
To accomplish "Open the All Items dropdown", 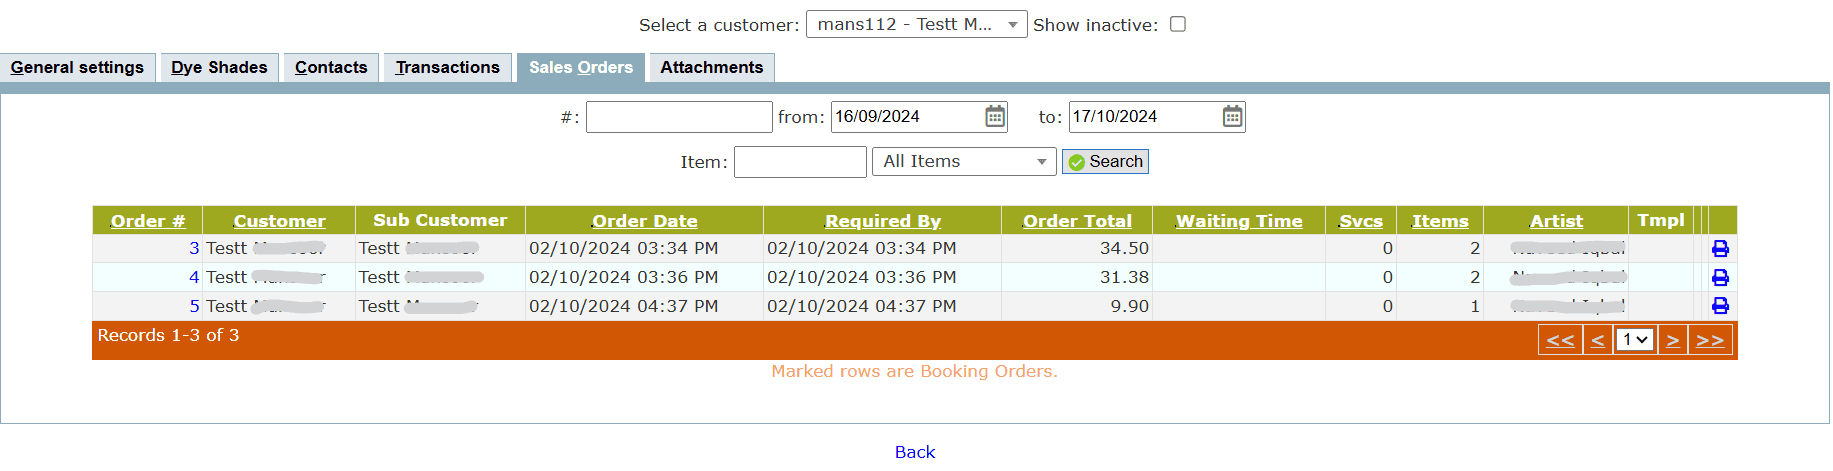I will point(1041,162).
